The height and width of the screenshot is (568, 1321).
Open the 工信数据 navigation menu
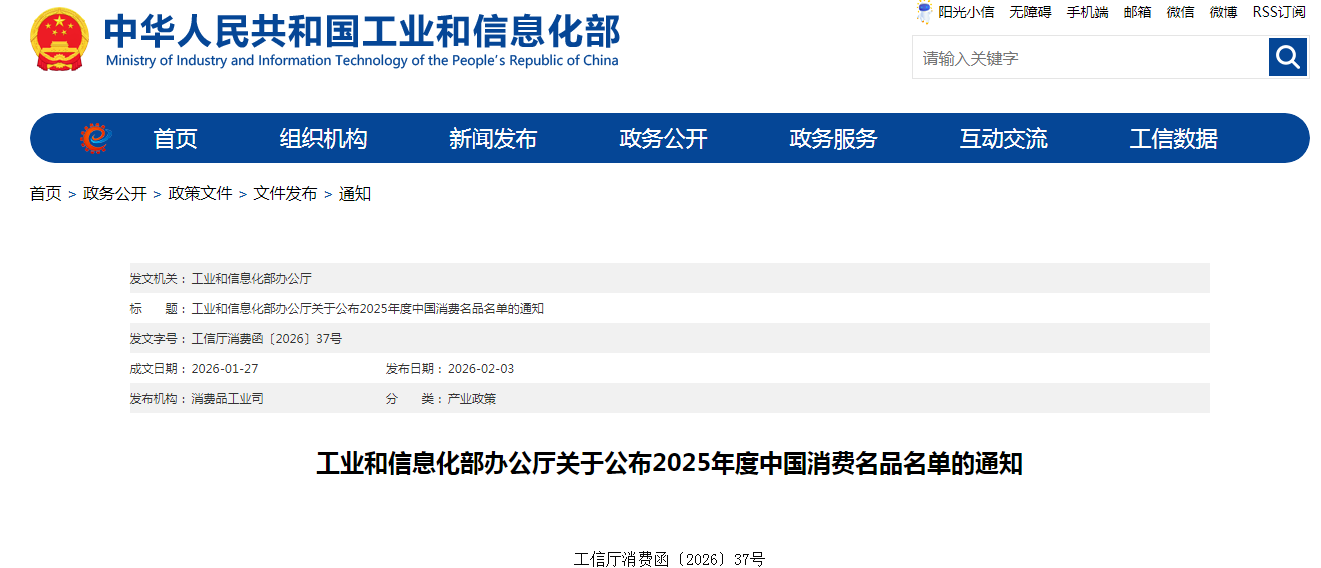coord(1174,139)
